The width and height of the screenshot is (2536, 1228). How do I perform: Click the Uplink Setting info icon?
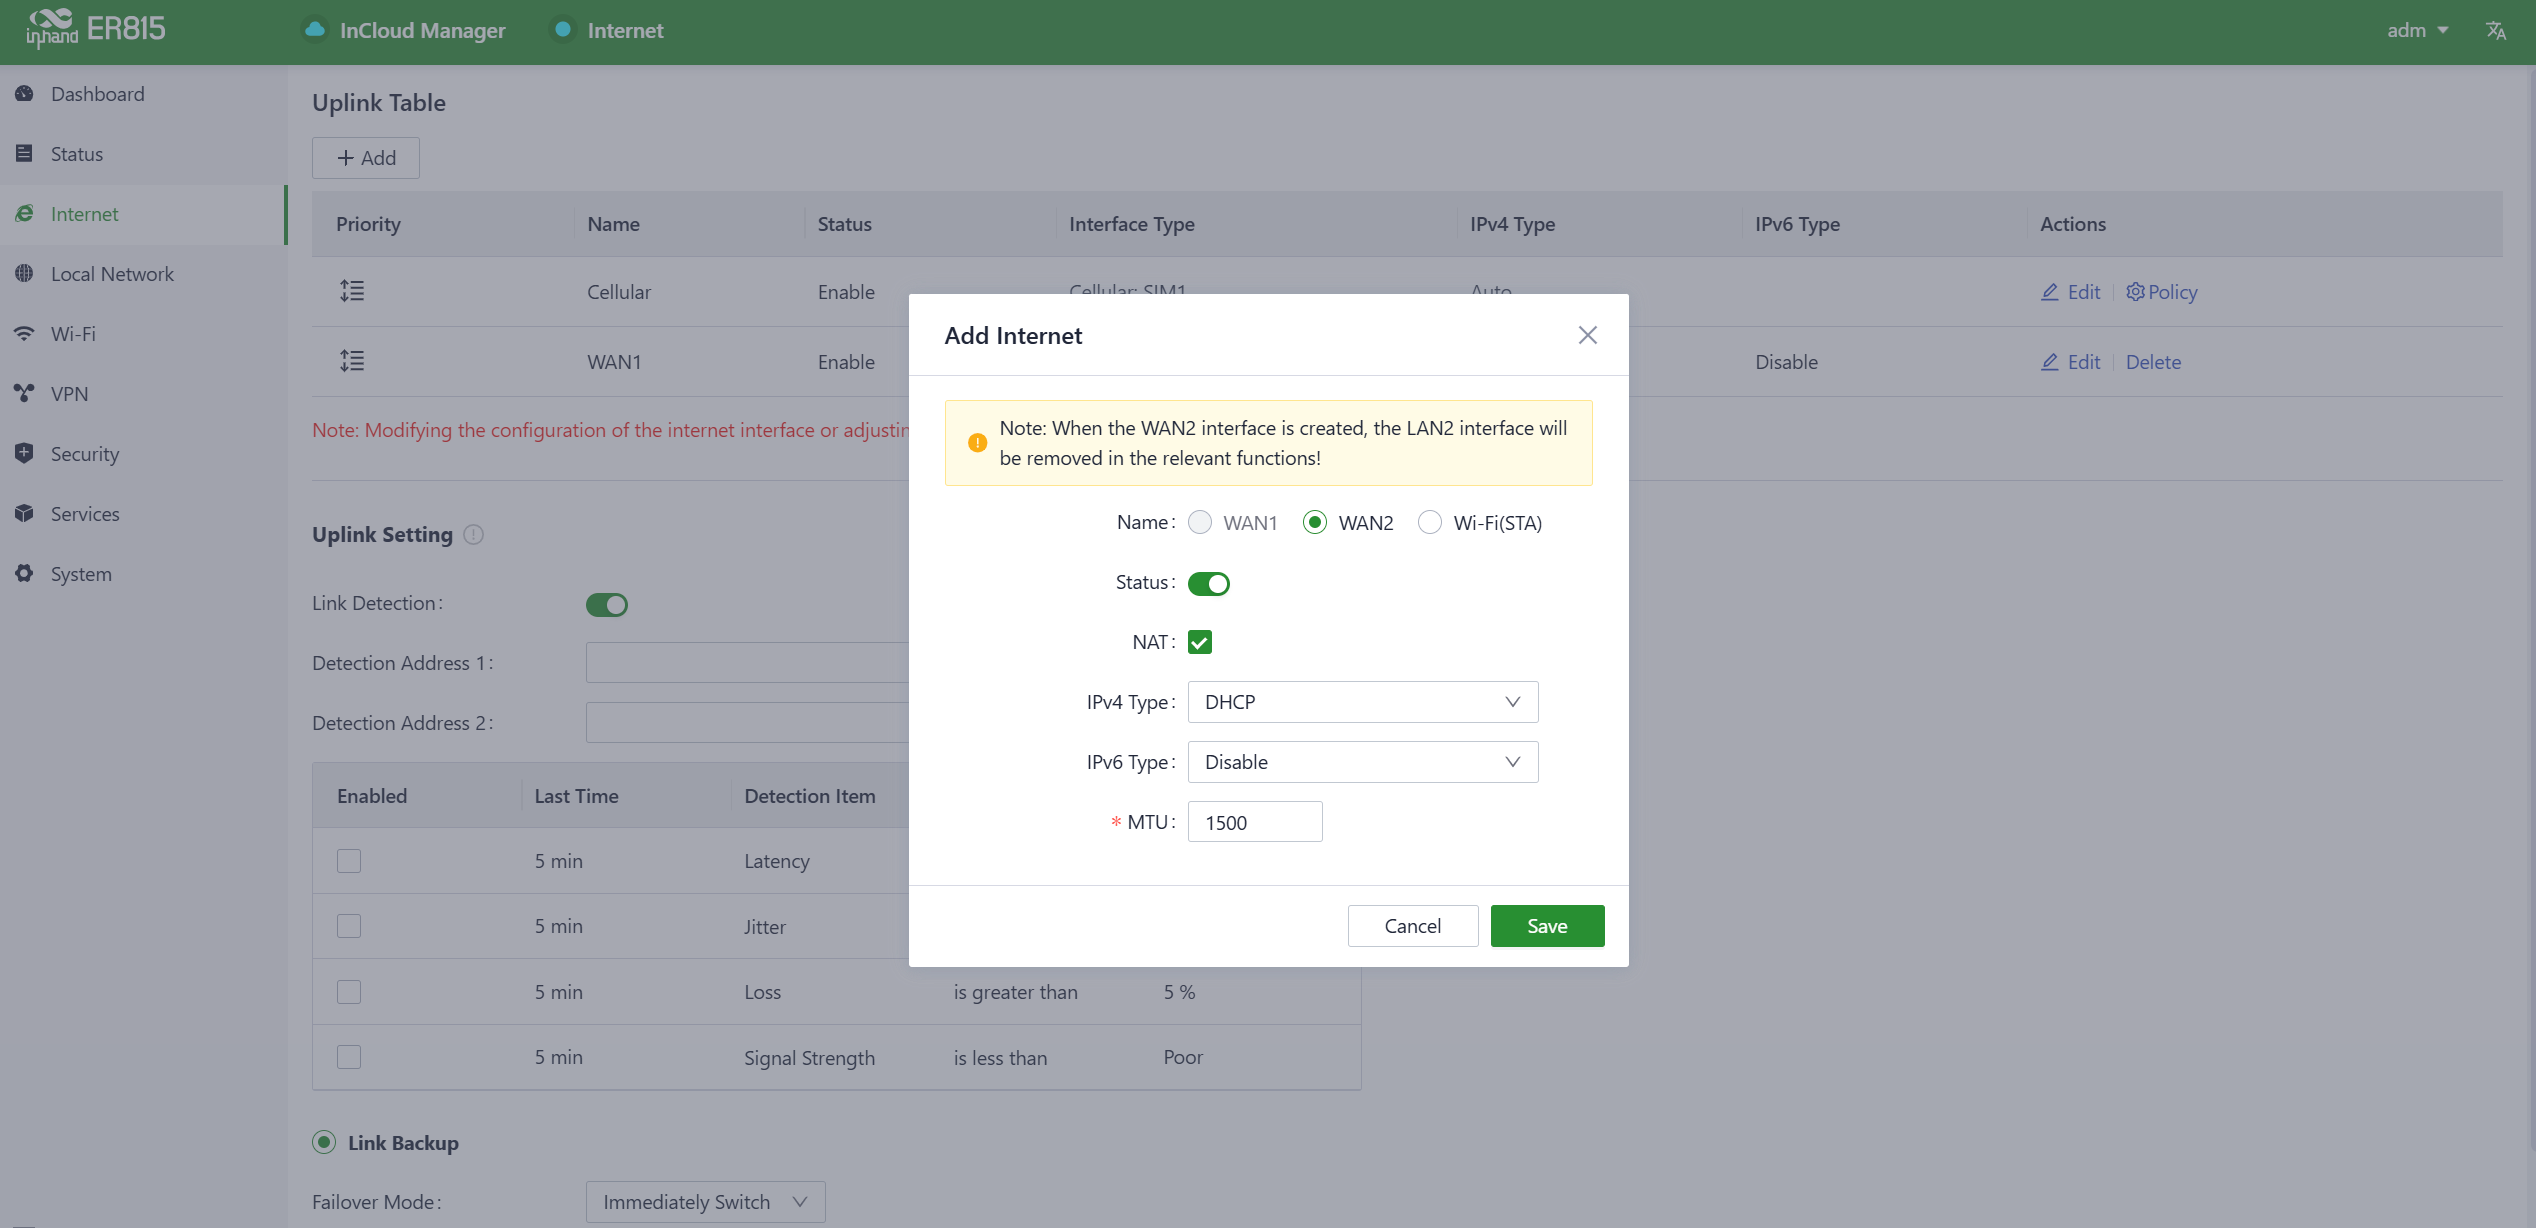(x=474, y=535)
